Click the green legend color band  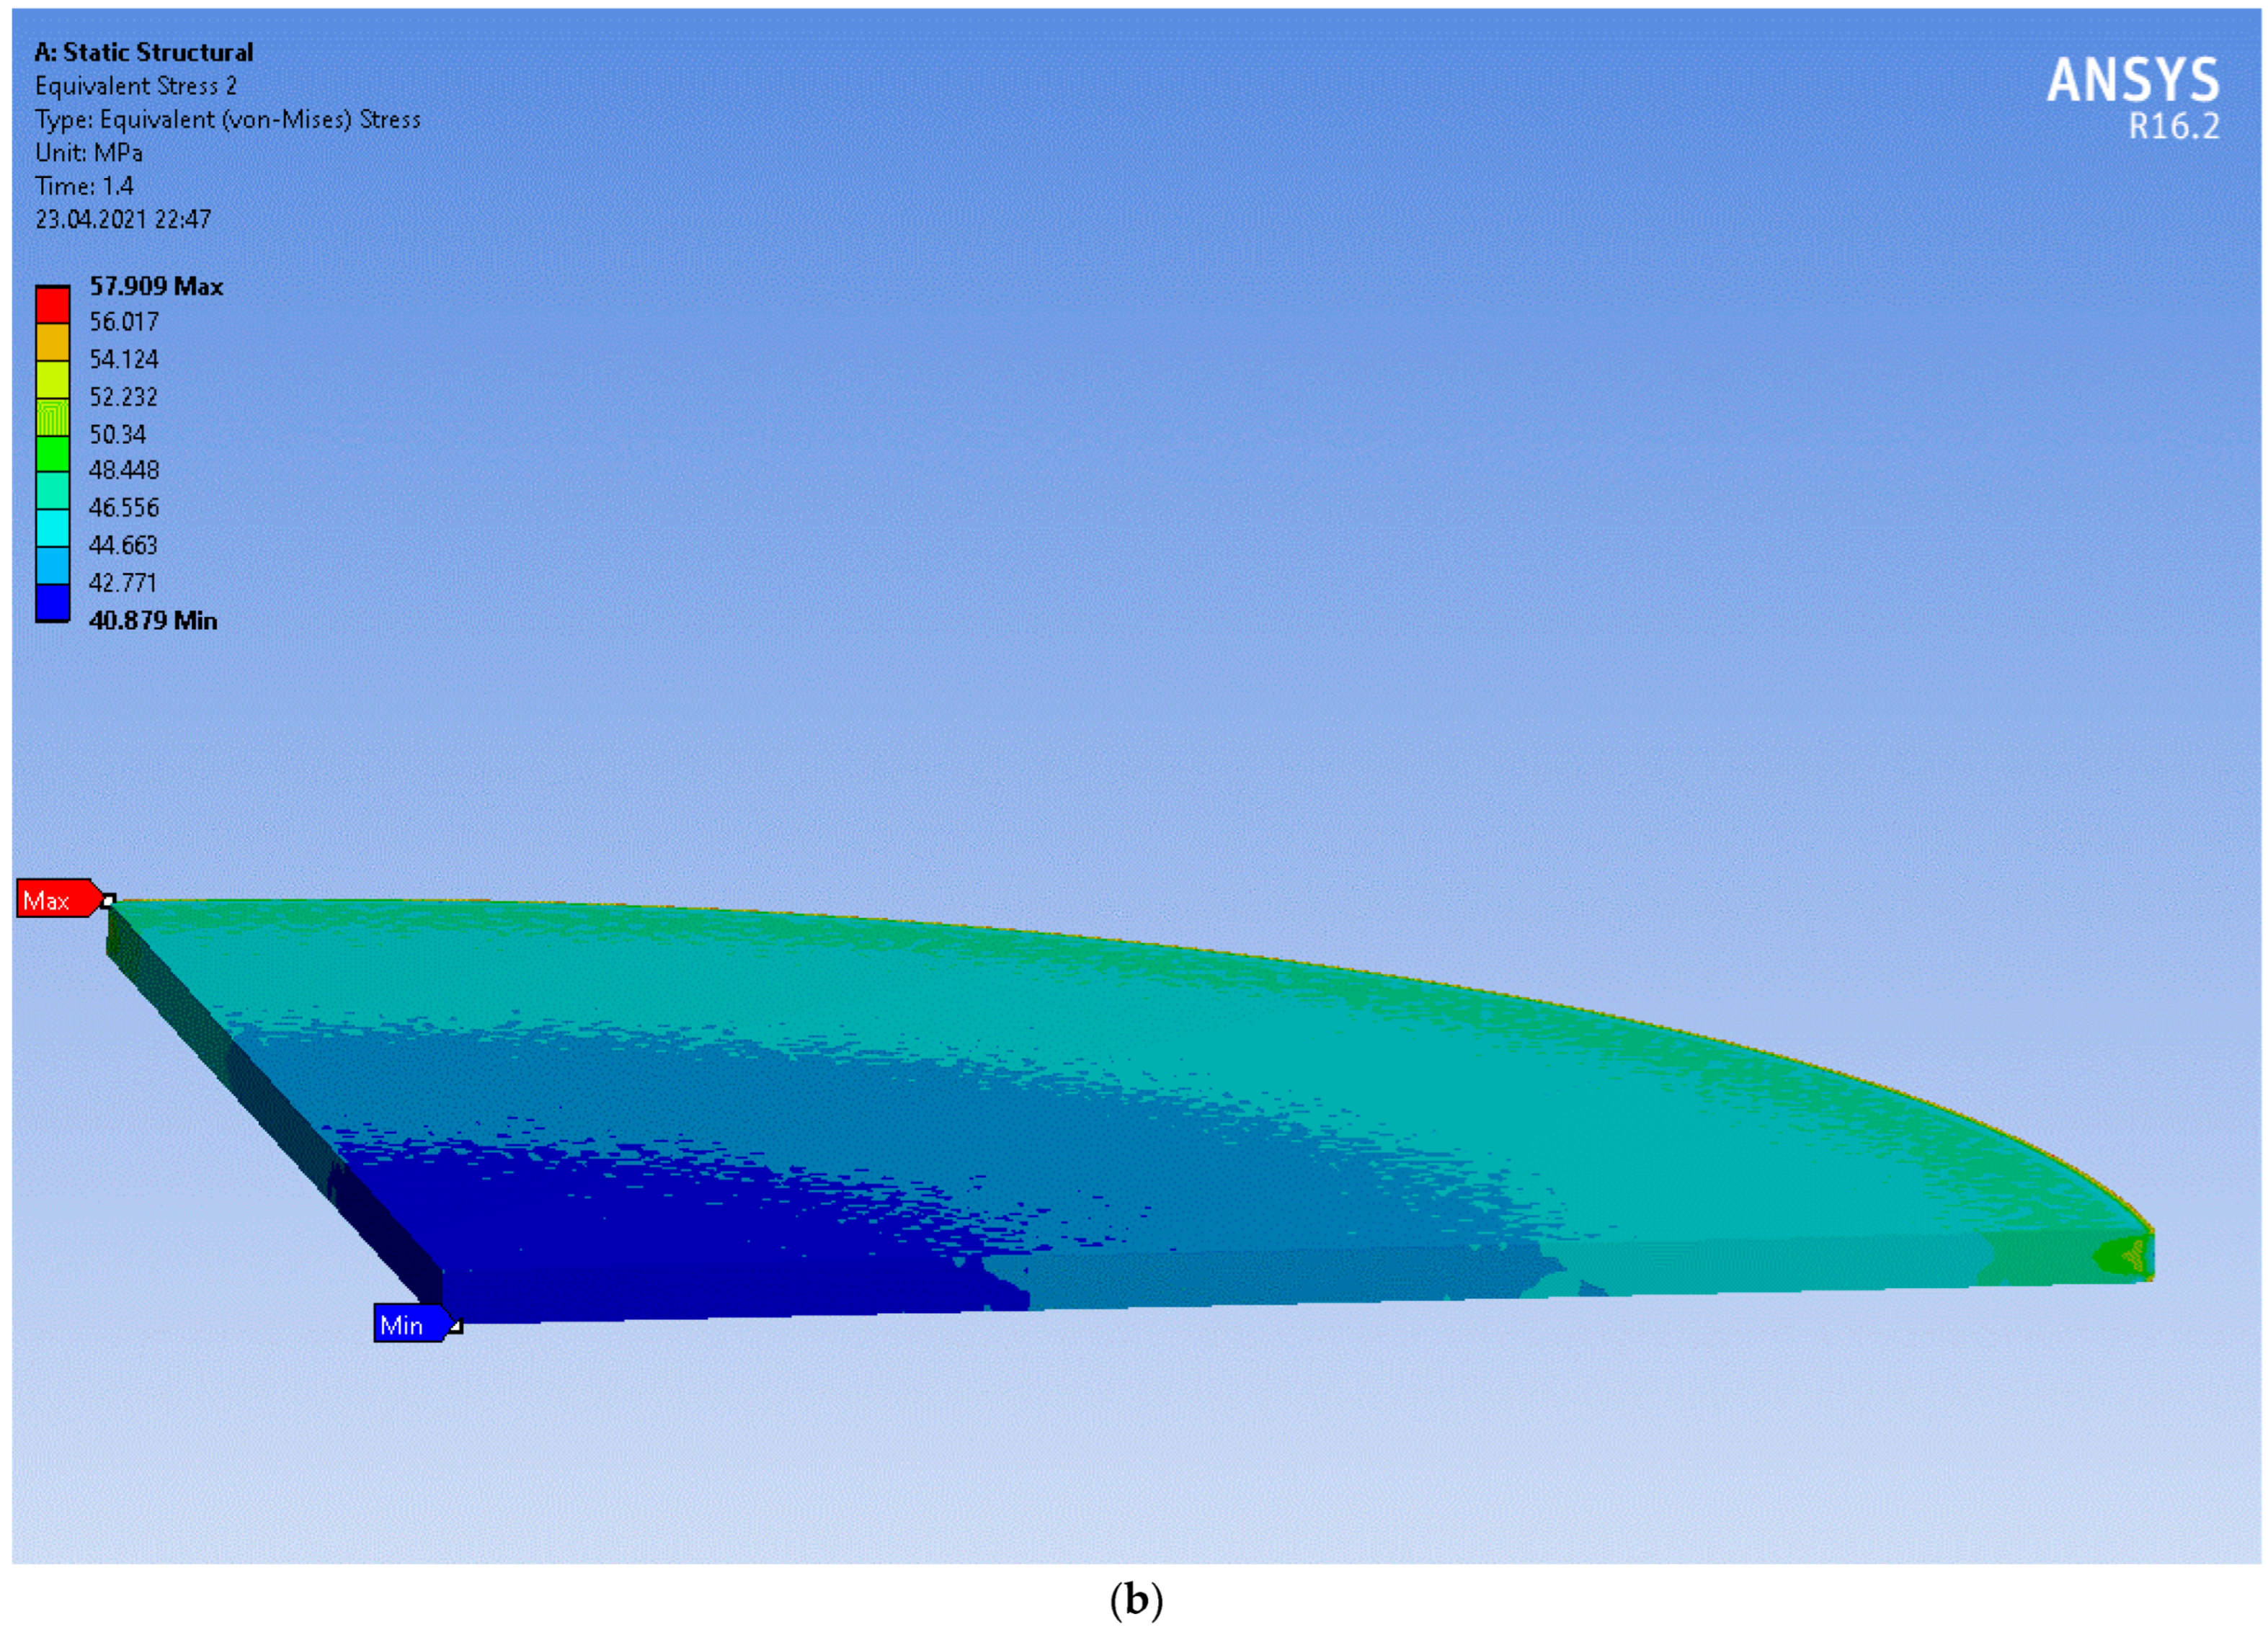pos(53,454)
